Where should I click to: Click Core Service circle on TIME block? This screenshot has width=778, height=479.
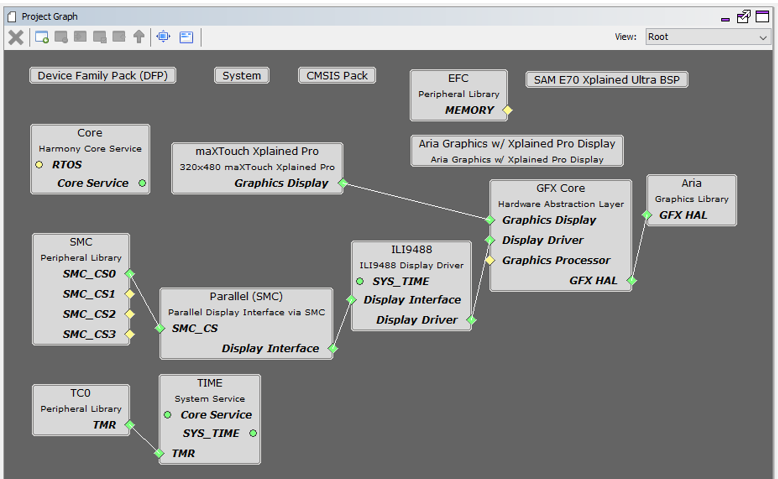(x=168, y=415)
